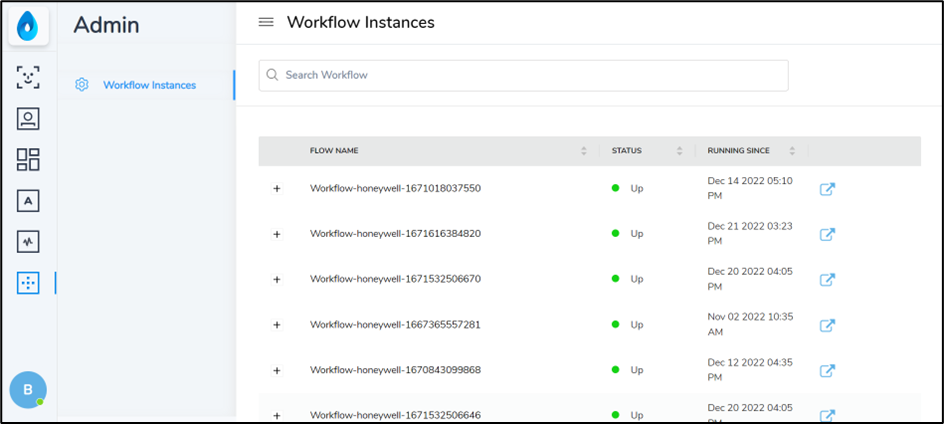Click the Dec 12 2022 04:35 PM date

pyautogui.click(x=750, y=369)
